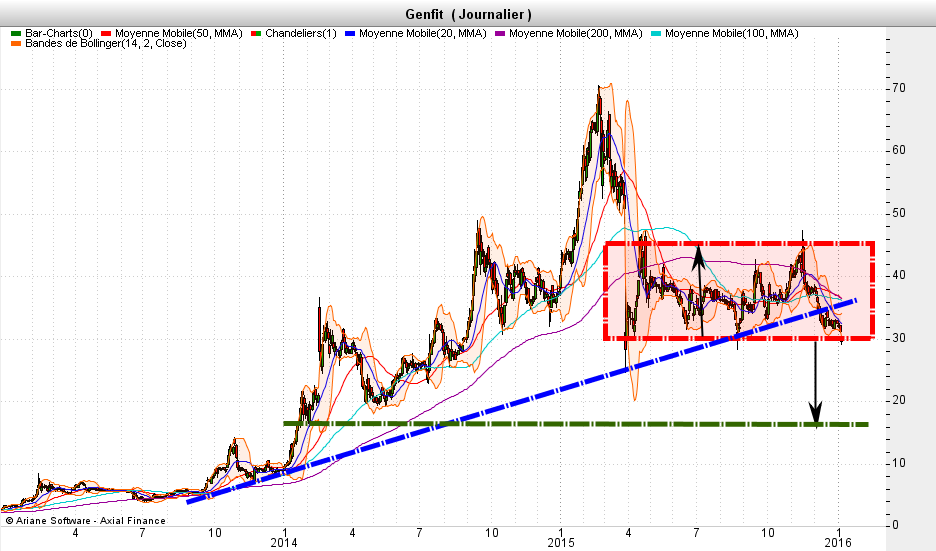This screenshot has width=936, height=551.
Task: Click the Genfit ( Journalier ) chart title
Action: coord(468,14)
